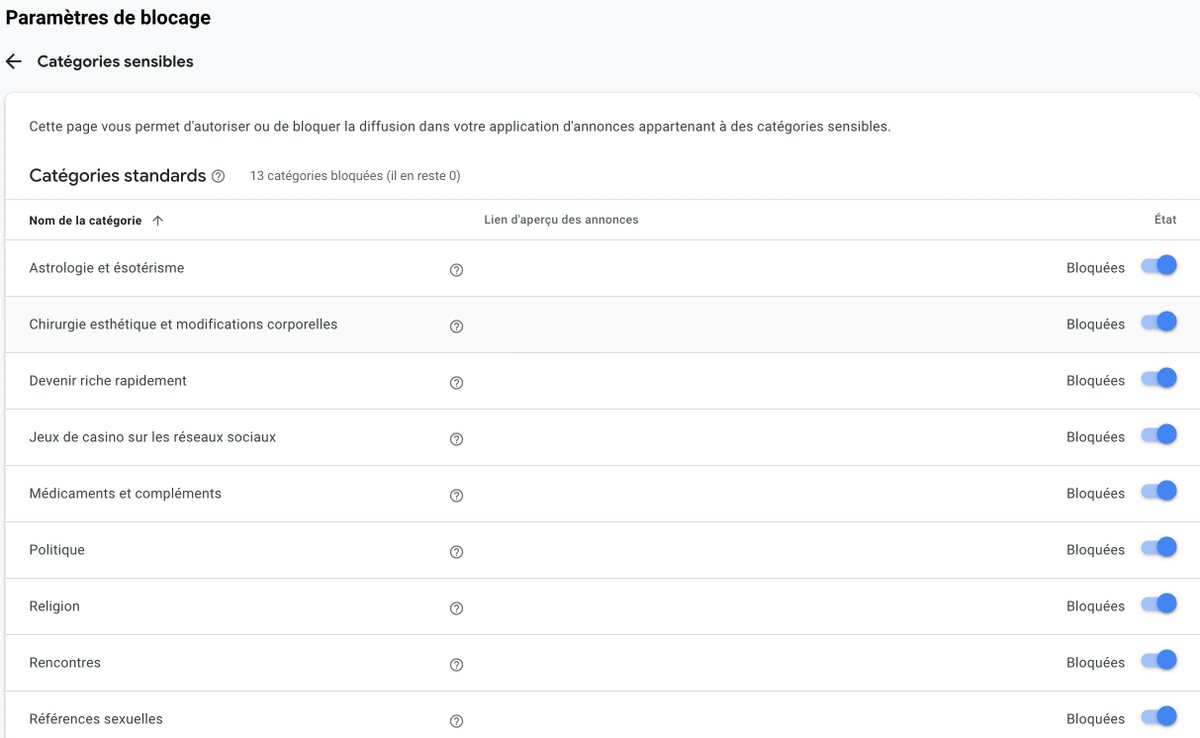Toggle off Chirurgie esthétique blocking switch
This screenshot has width=1200, height=738.
[1158, 321]
